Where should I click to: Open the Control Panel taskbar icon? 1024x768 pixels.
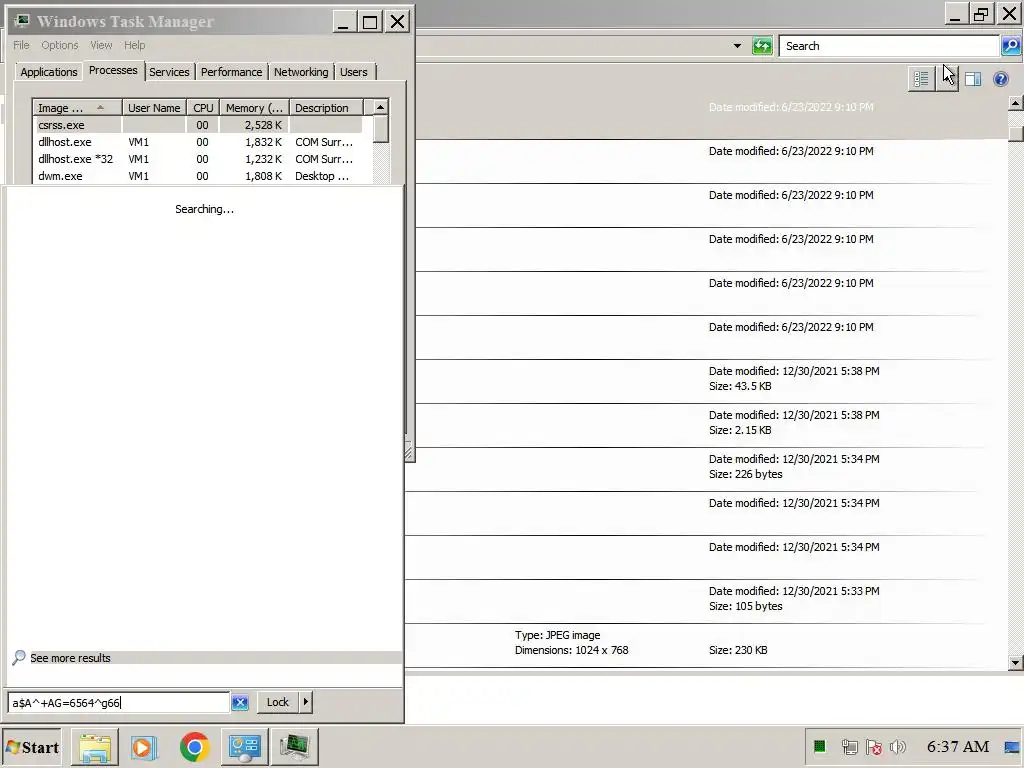[244, 747]
